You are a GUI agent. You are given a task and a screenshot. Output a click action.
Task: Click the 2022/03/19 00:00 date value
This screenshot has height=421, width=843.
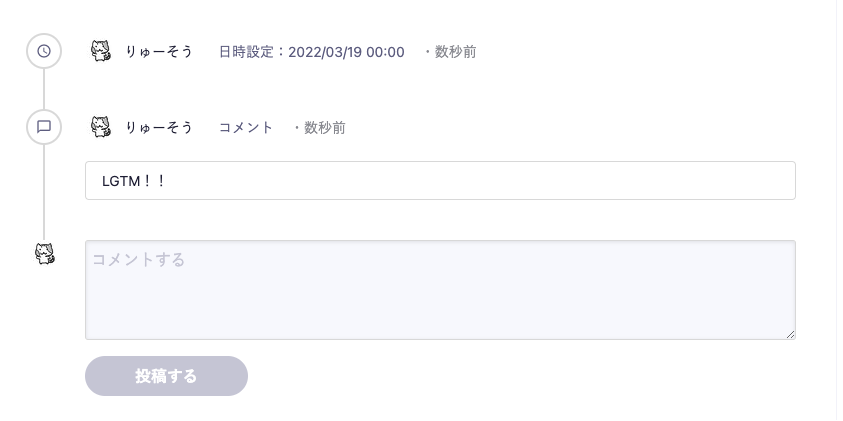pos(346,52)
